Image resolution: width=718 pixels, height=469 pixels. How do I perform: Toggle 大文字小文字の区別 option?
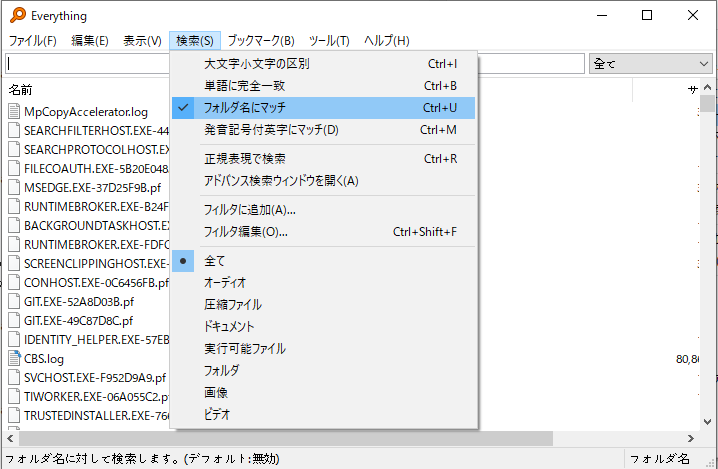click(323, 64)
